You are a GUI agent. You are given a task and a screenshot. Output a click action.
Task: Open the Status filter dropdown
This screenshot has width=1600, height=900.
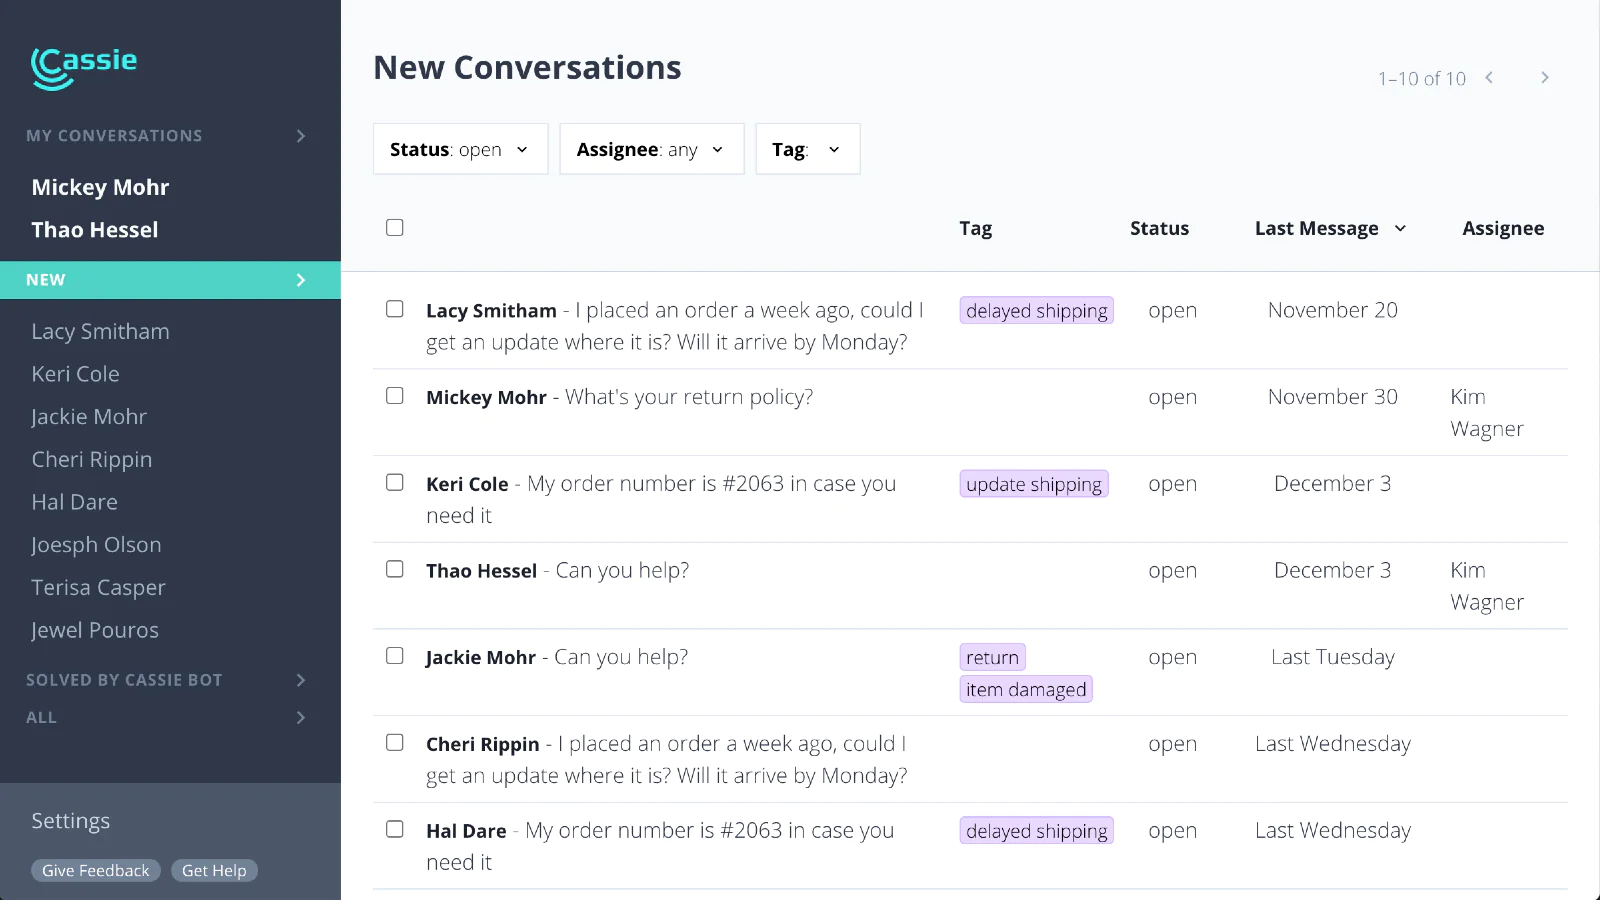(460, 149)
